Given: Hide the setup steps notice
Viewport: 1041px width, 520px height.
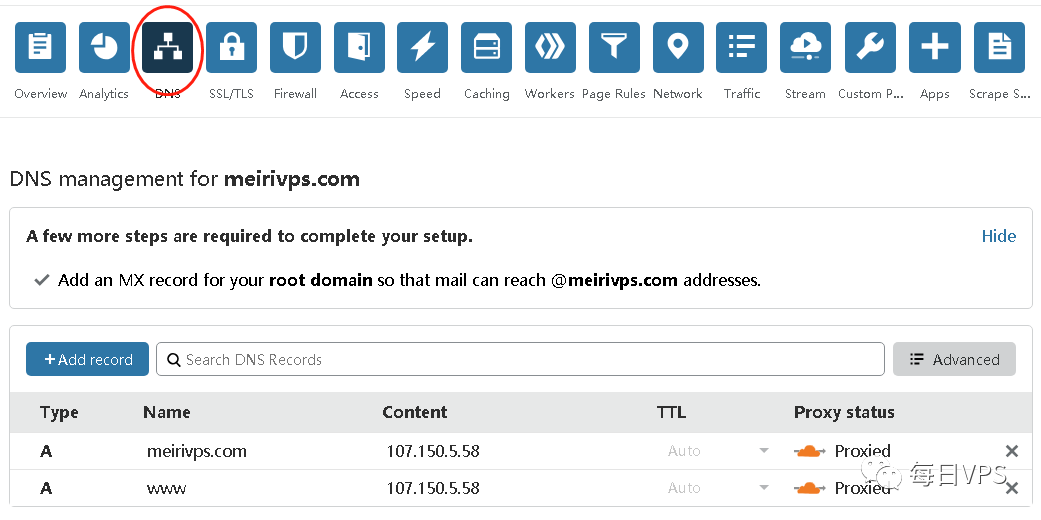Looking at the screenshot, I should click(x=998, y=236).
